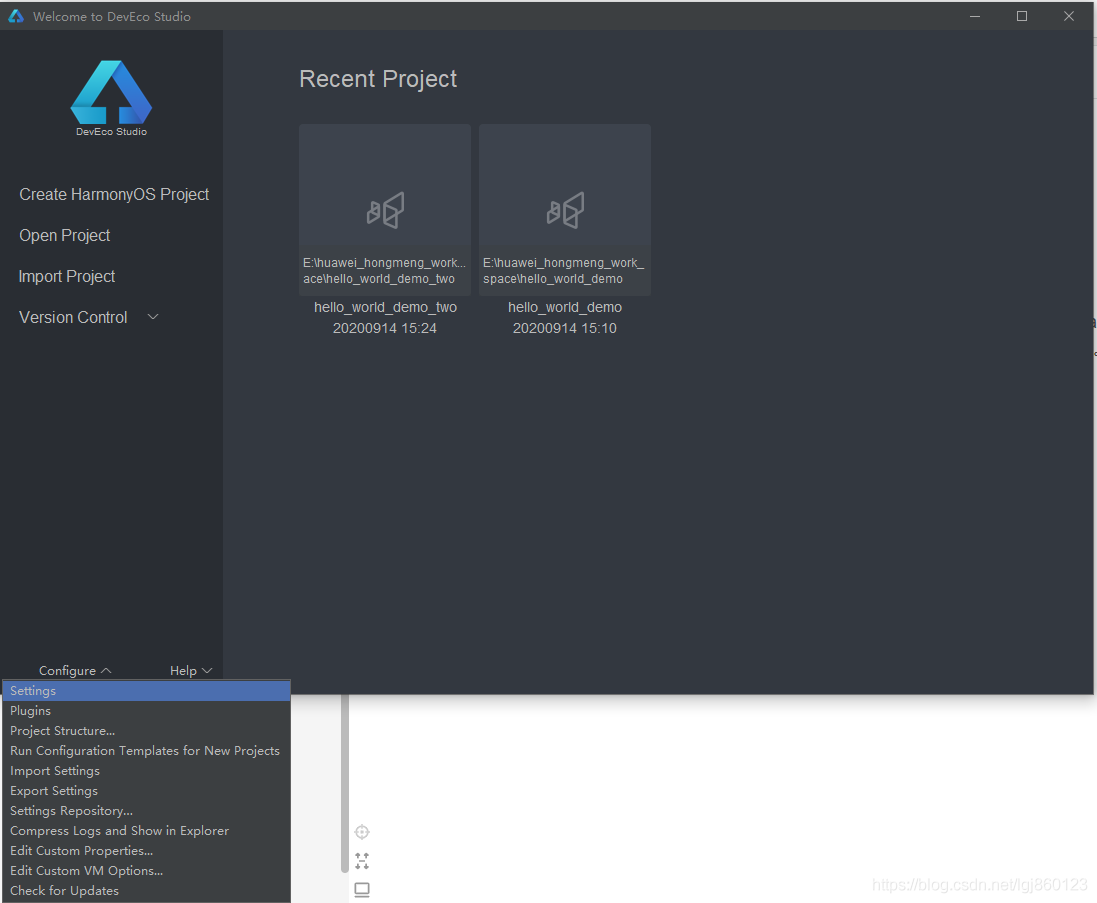Choose Run Configuration Templates for New Projects

click(x=146, y=751)
